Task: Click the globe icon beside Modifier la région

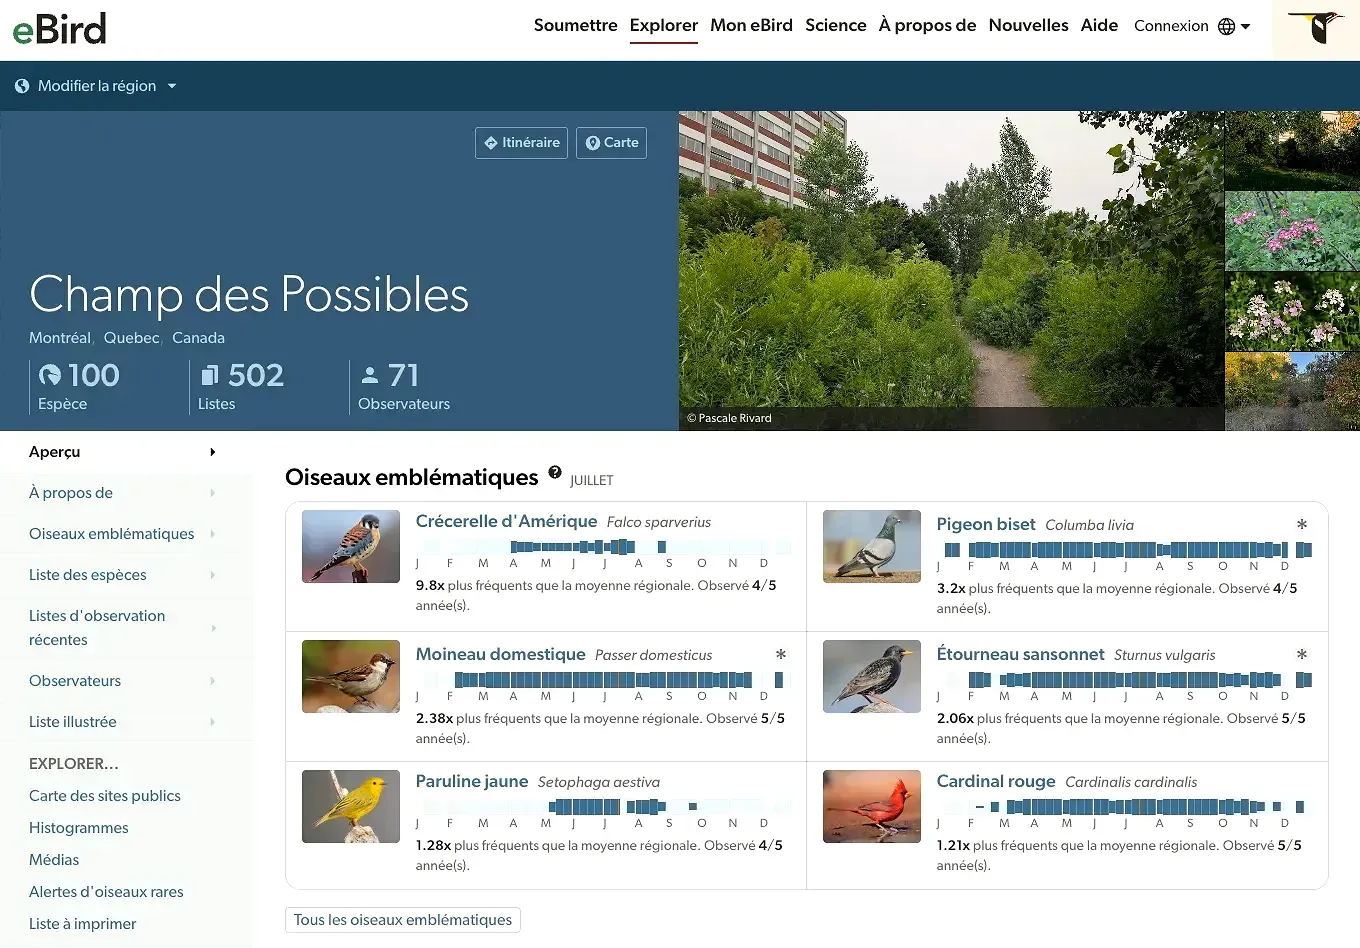Action: coord(22,87)
